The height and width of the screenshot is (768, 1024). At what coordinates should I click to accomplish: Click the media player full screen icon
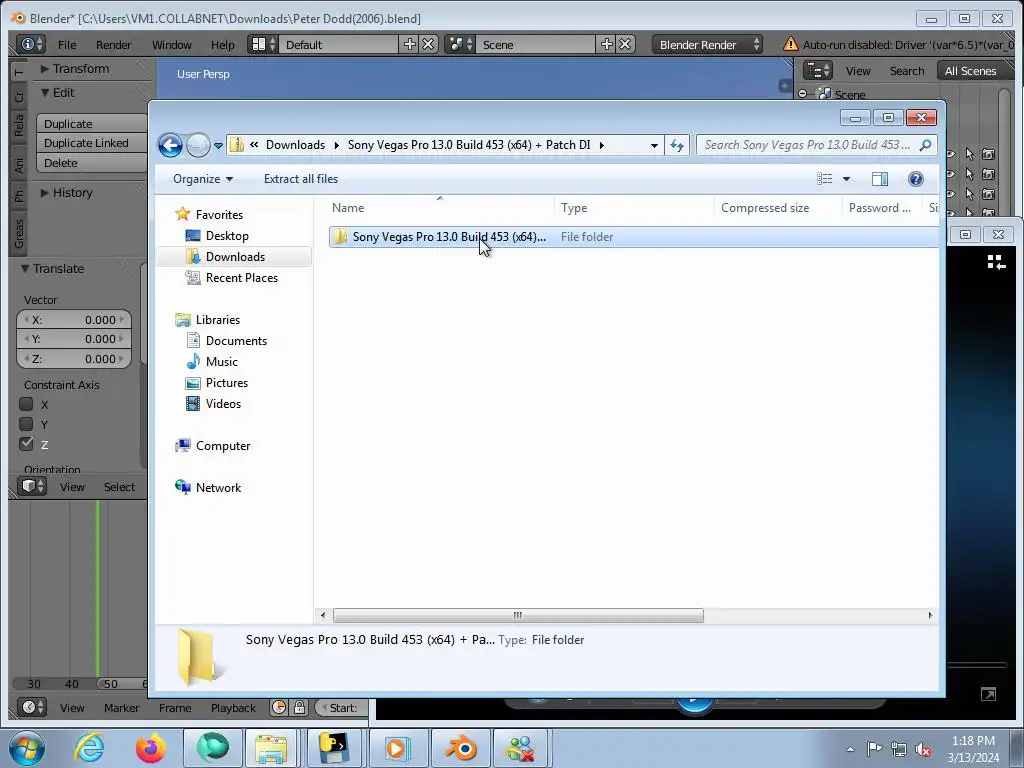[x=989, y=694]
